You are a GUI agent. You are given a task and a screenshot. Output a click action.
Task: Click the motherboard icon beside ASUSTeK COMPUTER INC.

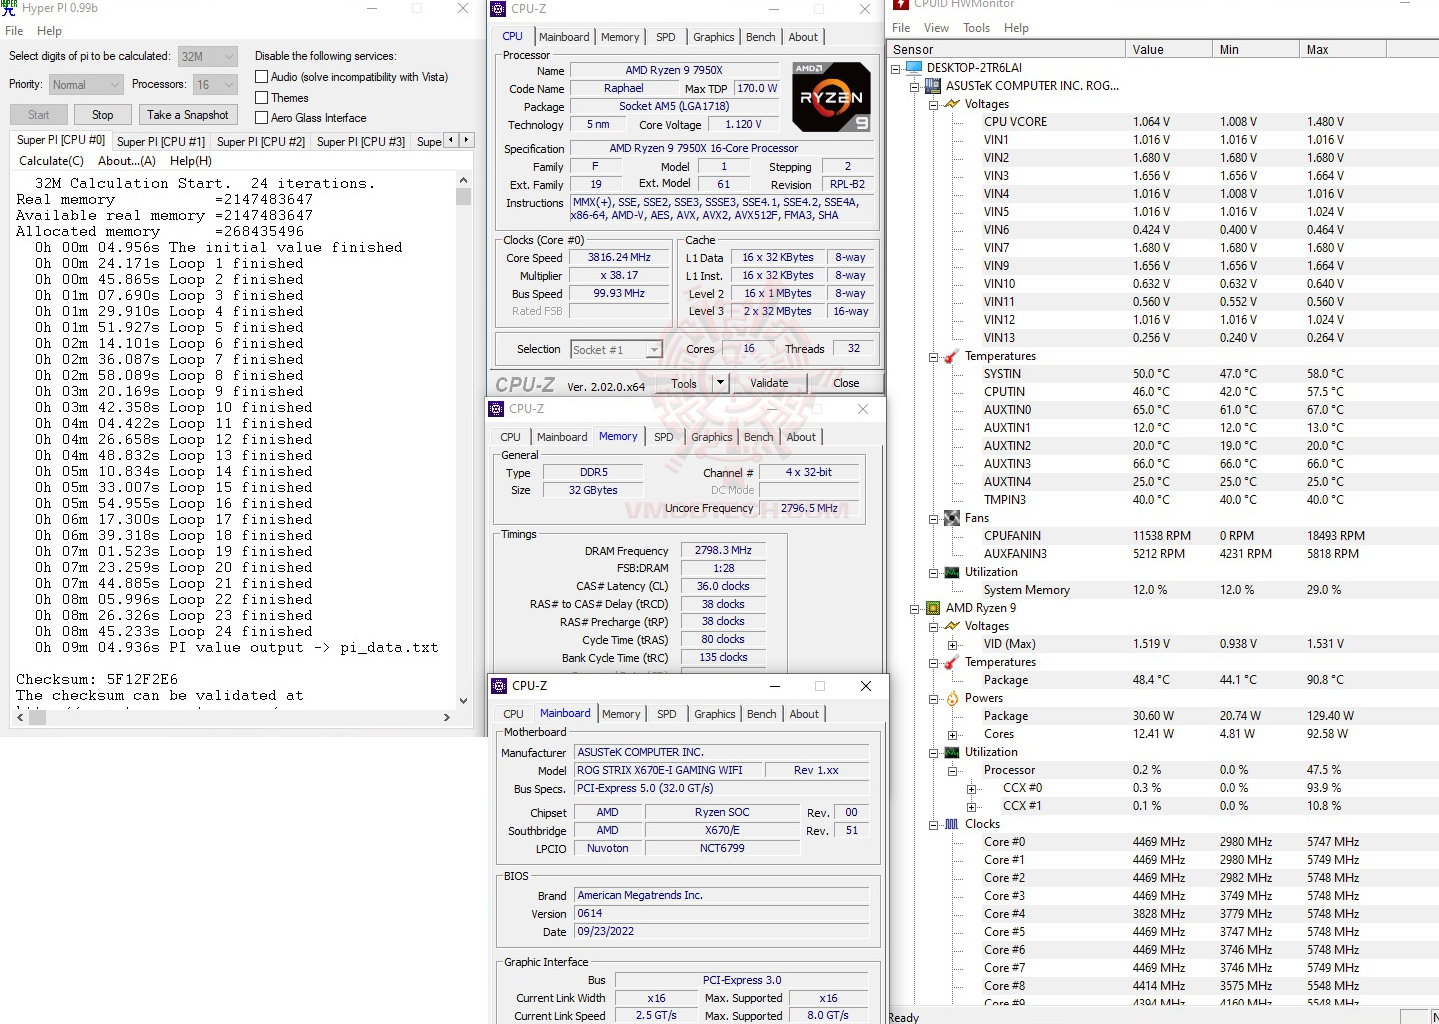tap(932, 86)
